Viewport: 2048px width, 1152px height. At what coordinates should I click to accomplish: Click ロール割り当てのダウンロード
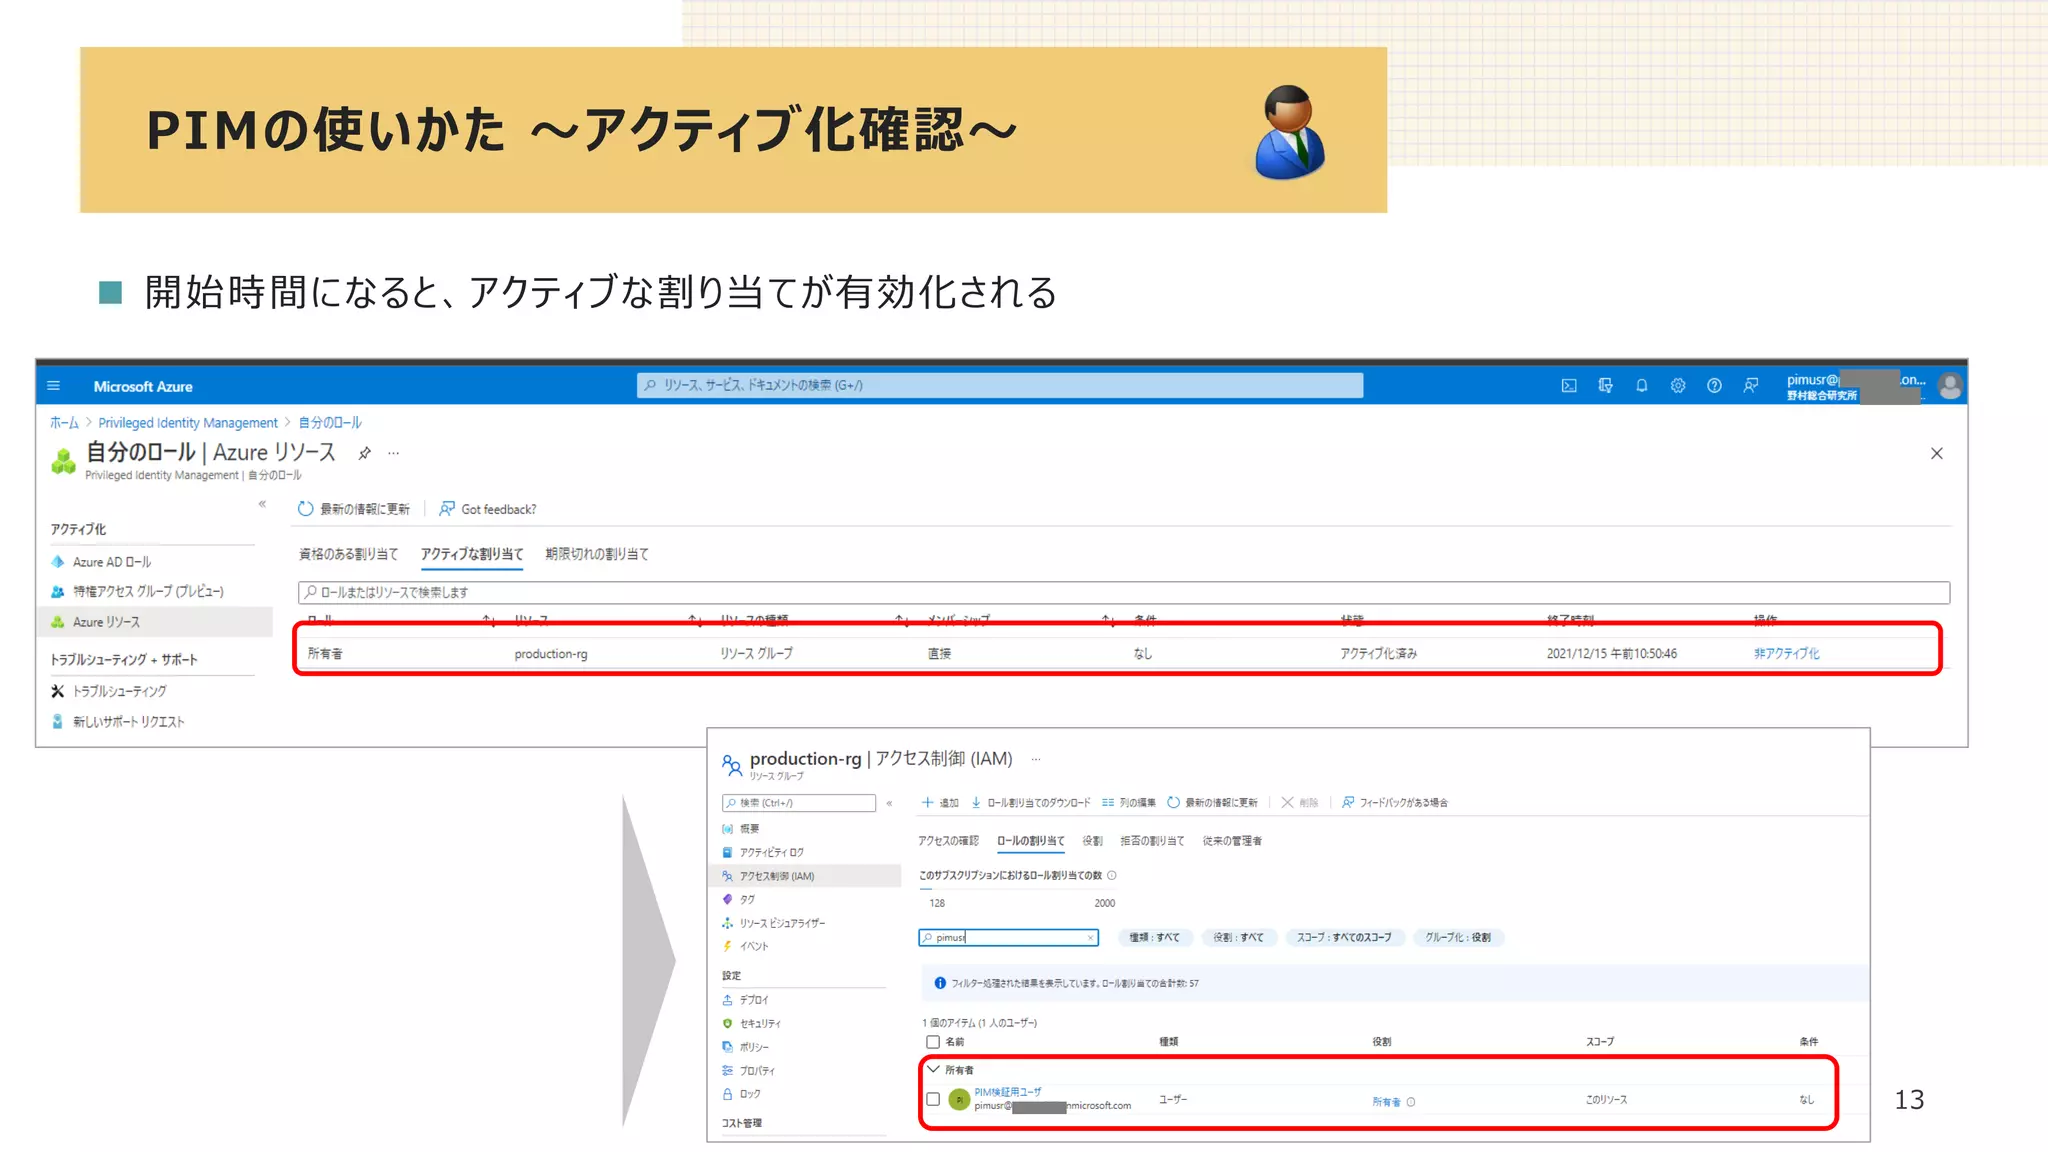pyautogui.click(x=1031, y=803)
